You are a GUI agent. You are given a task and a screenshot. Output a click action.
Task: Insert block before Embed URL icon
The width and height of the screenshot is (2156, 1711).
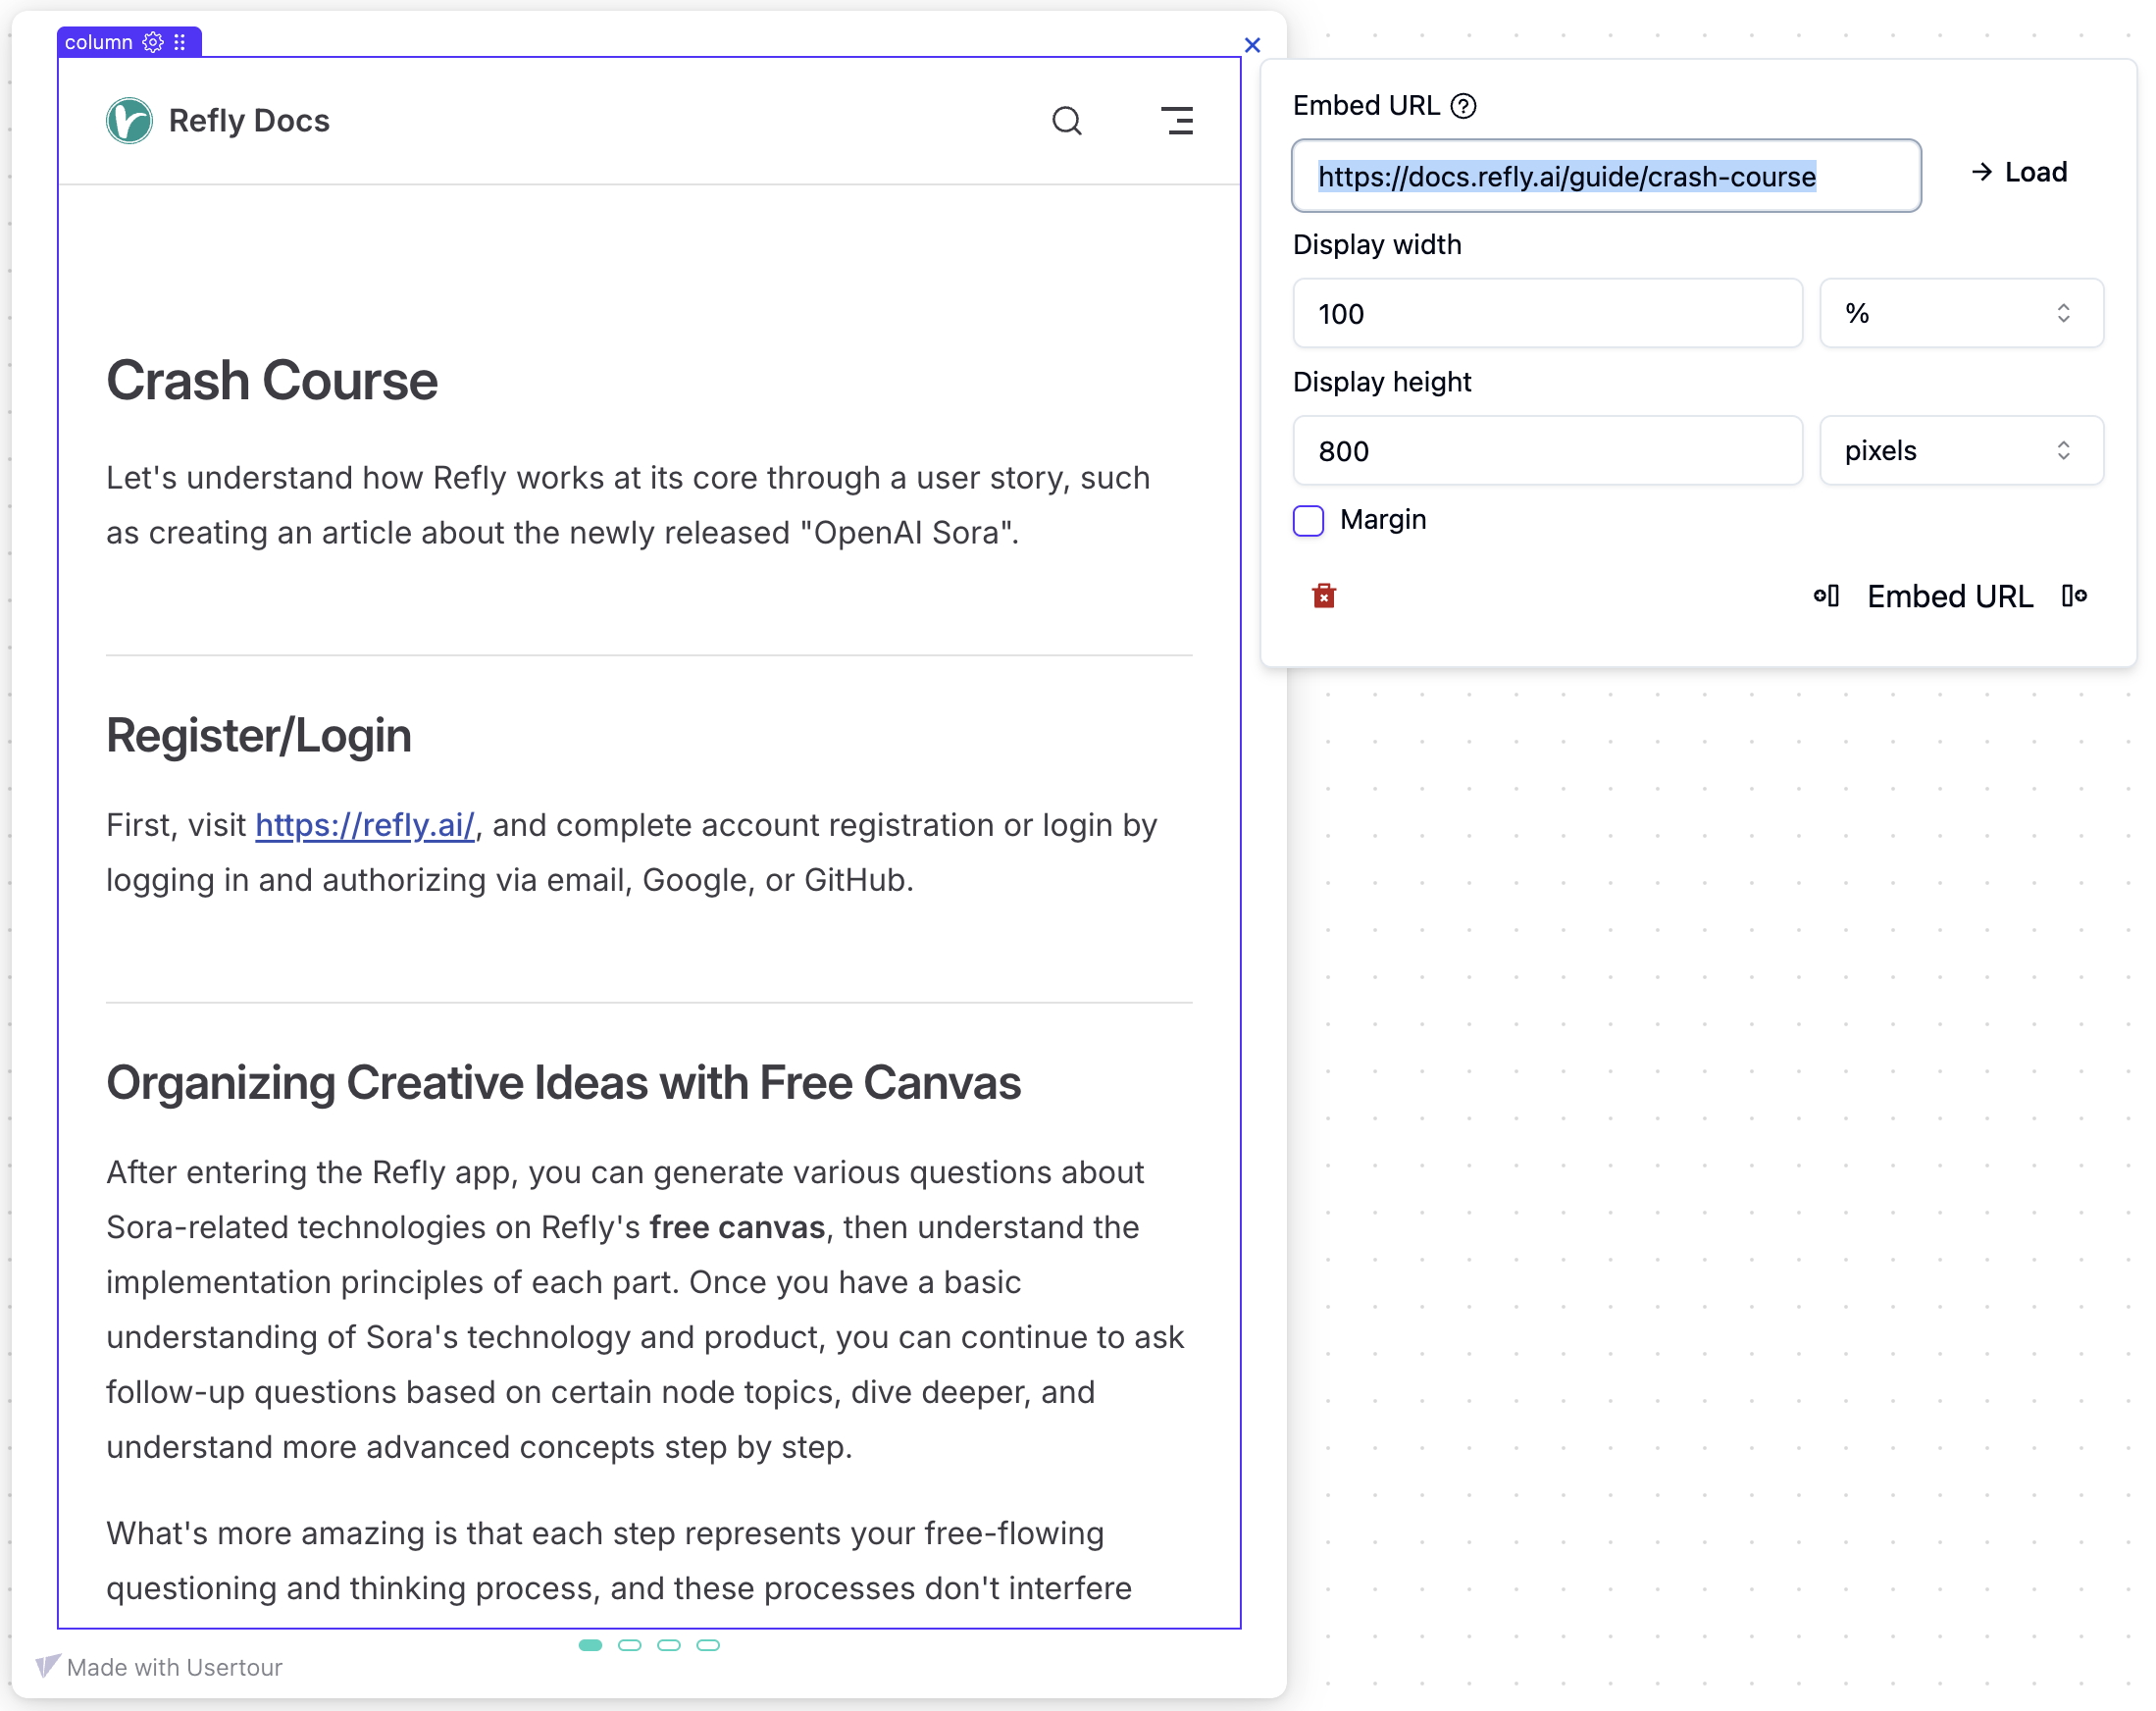[1825, 596]
